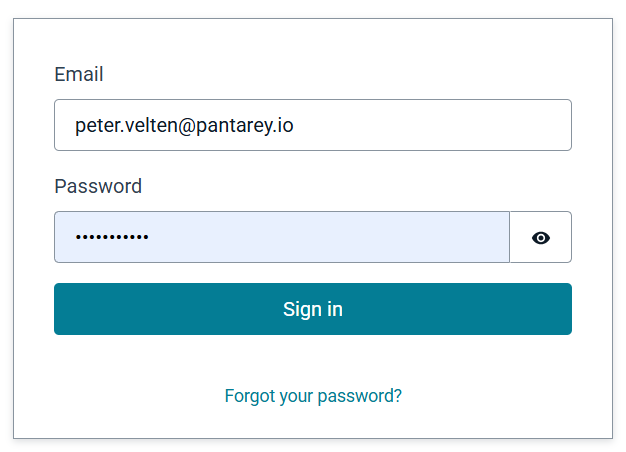Click the Password field label
Image resolution: width=626 pixels, height=452 pixels.
(x=98, y=186)
